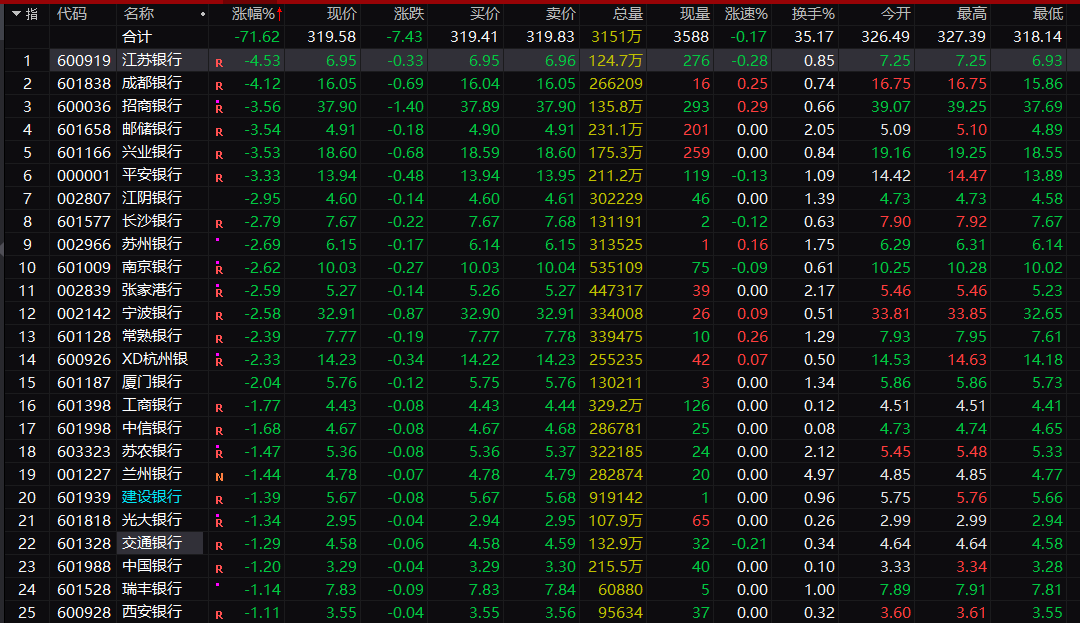Select stock name 瑞丰银行
1080x623 pixels.
[152, 589]
